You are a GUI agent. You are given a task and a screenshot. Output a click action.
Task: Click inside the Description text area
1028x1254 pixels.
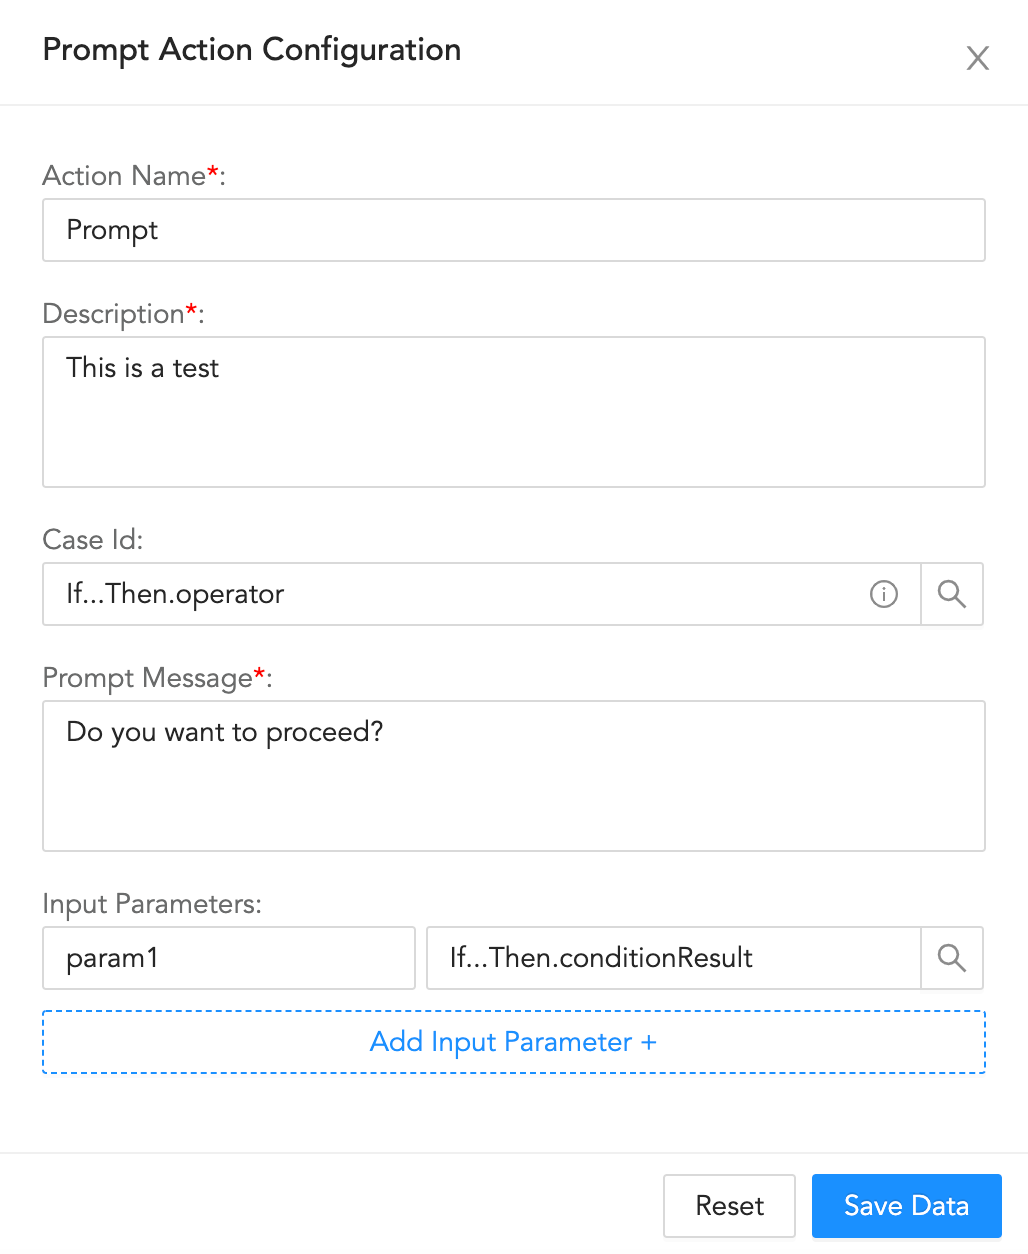(x=514, y=412)
